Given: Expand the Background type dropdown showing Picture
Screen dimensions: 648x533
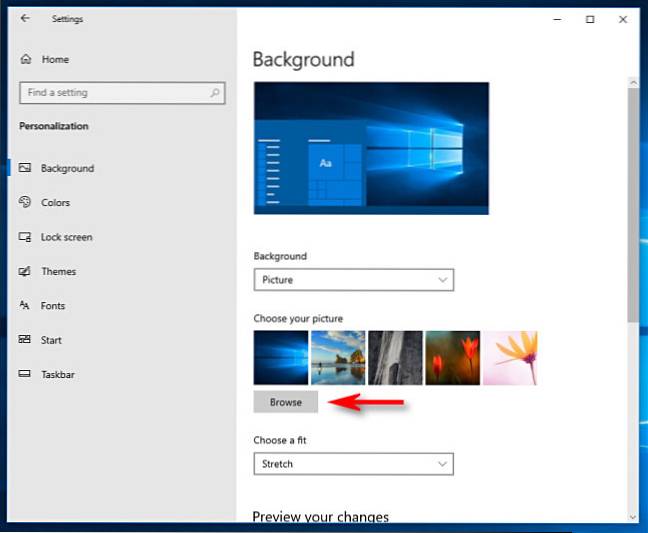Looking at the screenshot, I should [353, 280].
